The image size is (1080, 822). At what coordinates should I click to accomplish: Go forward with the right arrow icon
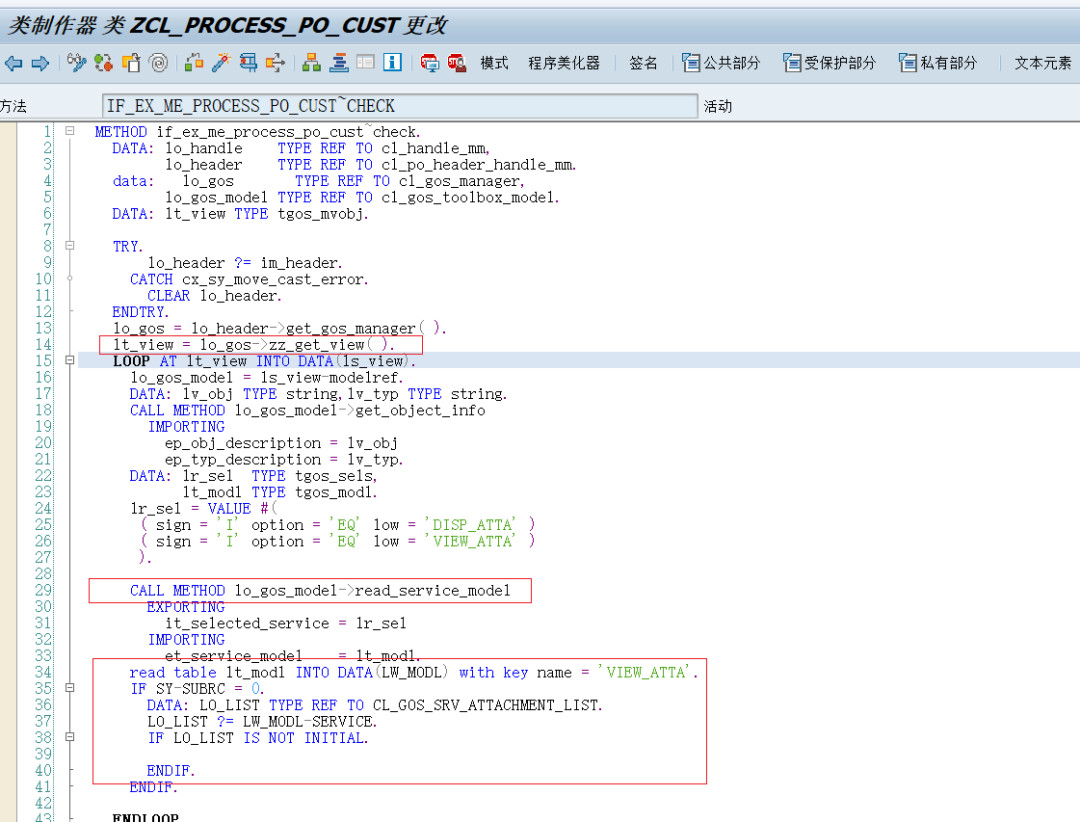(41, 63)
